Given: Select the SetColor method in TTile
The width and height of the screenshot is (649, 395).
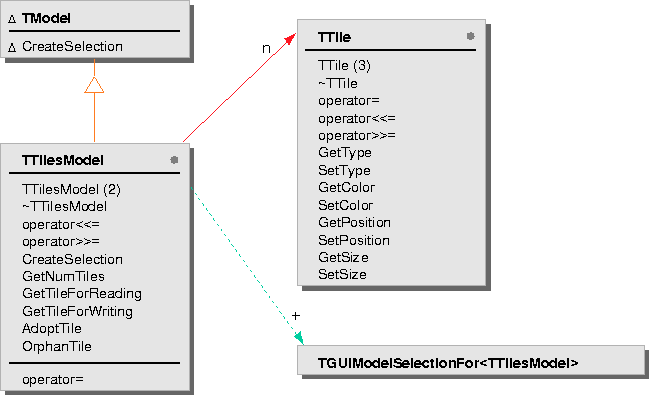Looking at the screenshot, I should [x=346, y=205].
